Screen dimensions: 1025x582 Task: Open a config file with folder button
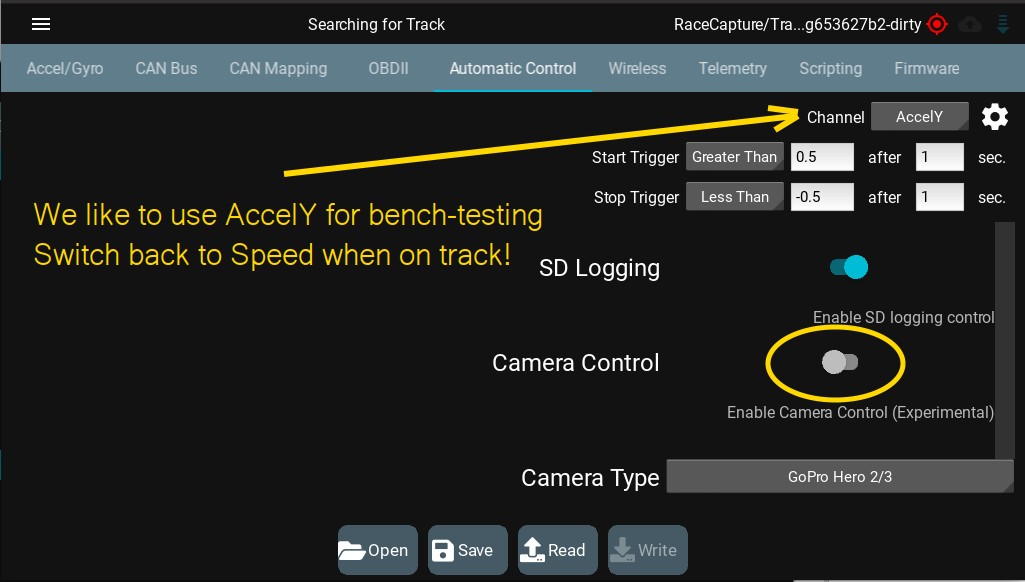[x=377, y=550]
